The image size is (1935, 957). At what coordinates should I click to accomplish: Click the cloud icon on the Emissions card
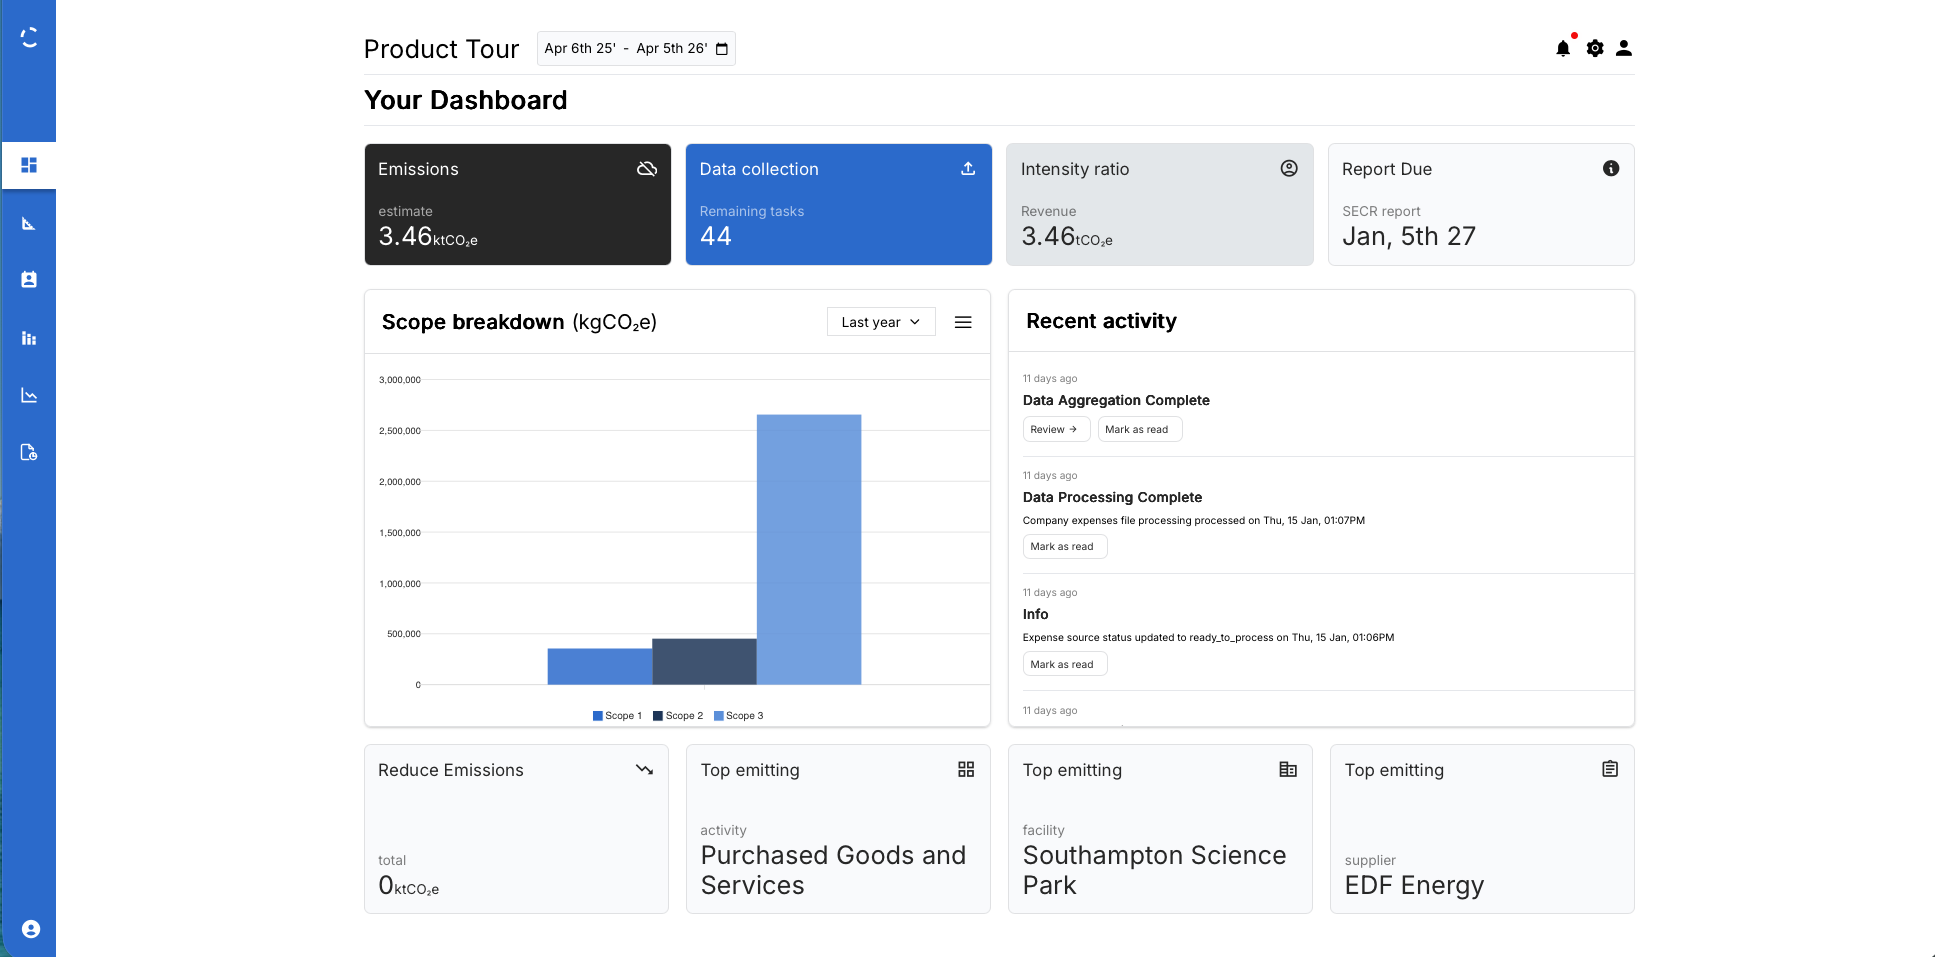(646, 169)
